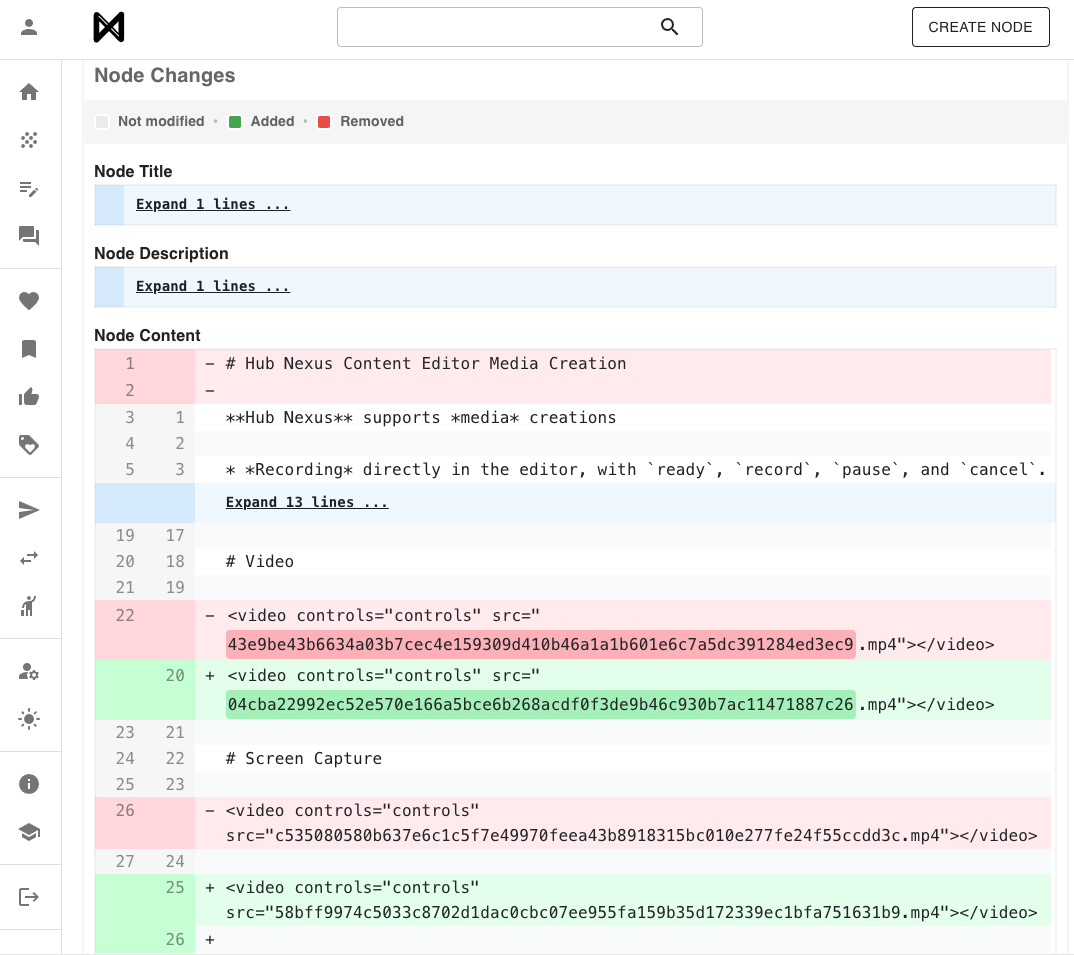Click the escalator person sidebar icon
This screenshot has width=1074, height=955.
[29, 606]
